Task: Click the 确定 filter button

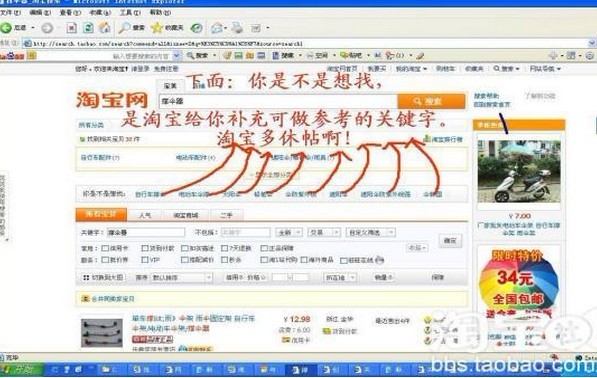Action: [x=450, y=241]
